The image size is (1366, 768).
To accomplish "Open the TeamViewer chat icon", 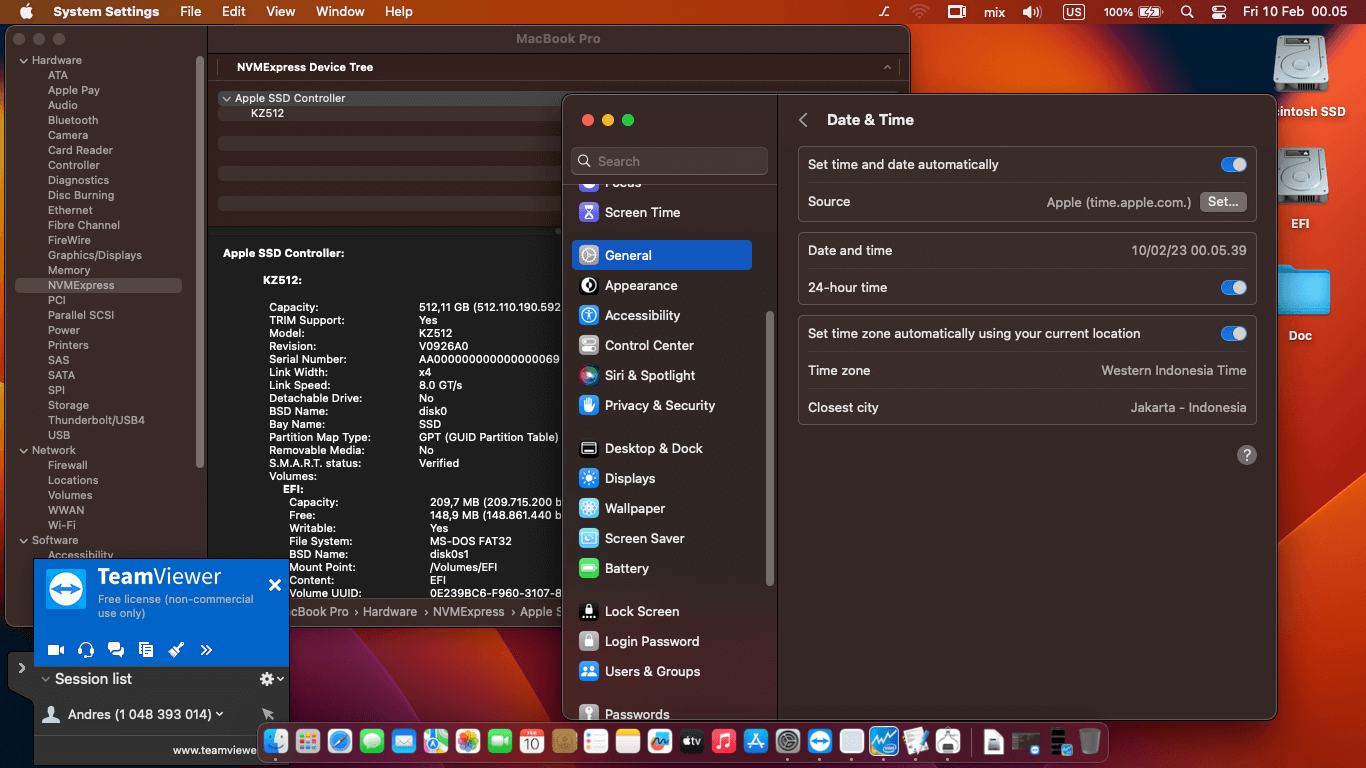I will pyautogui.click(x=116, y=650).
